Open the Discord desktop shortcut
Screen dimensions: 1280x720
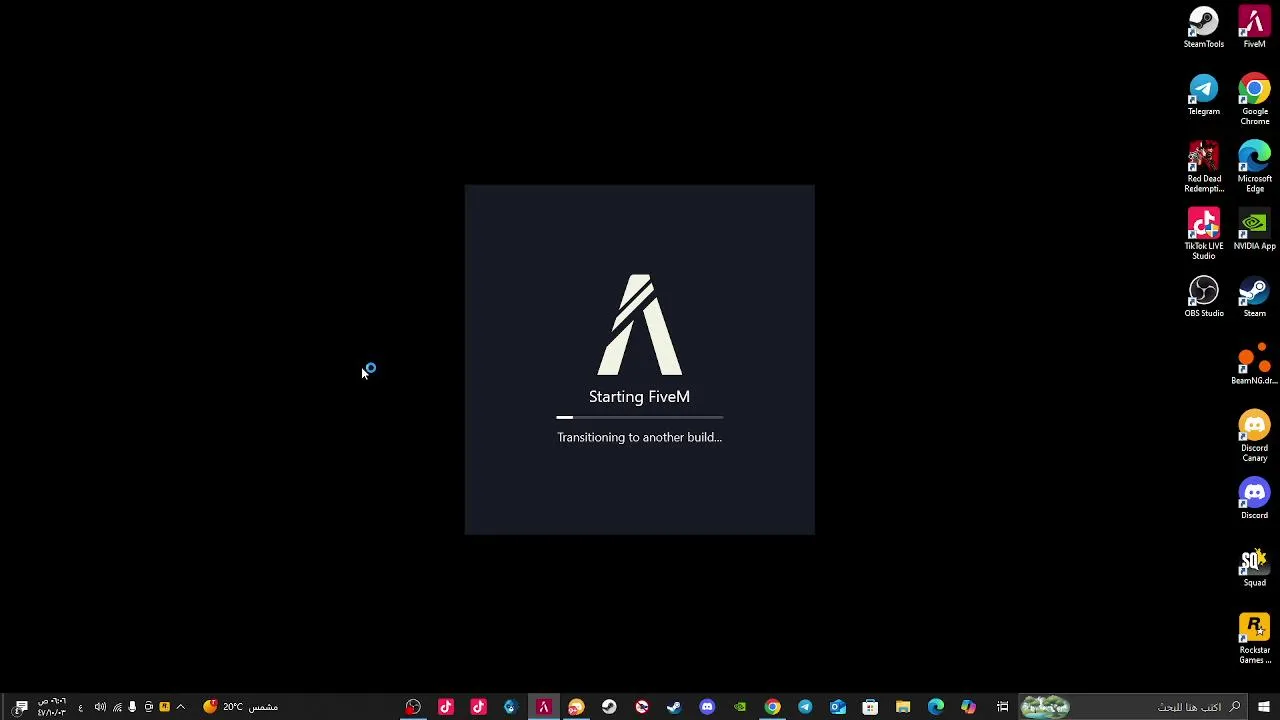(1254, 498)
